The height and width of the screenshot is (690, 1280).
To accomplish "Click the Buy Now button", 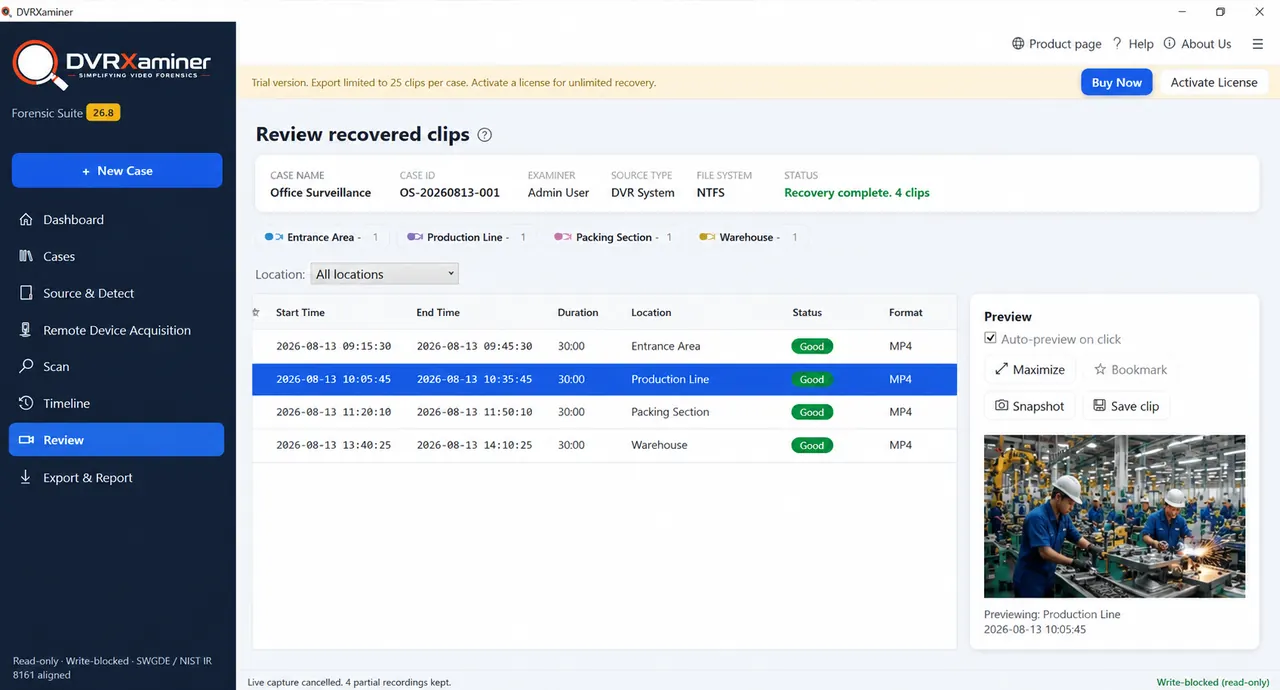I will click(1116, 83).
